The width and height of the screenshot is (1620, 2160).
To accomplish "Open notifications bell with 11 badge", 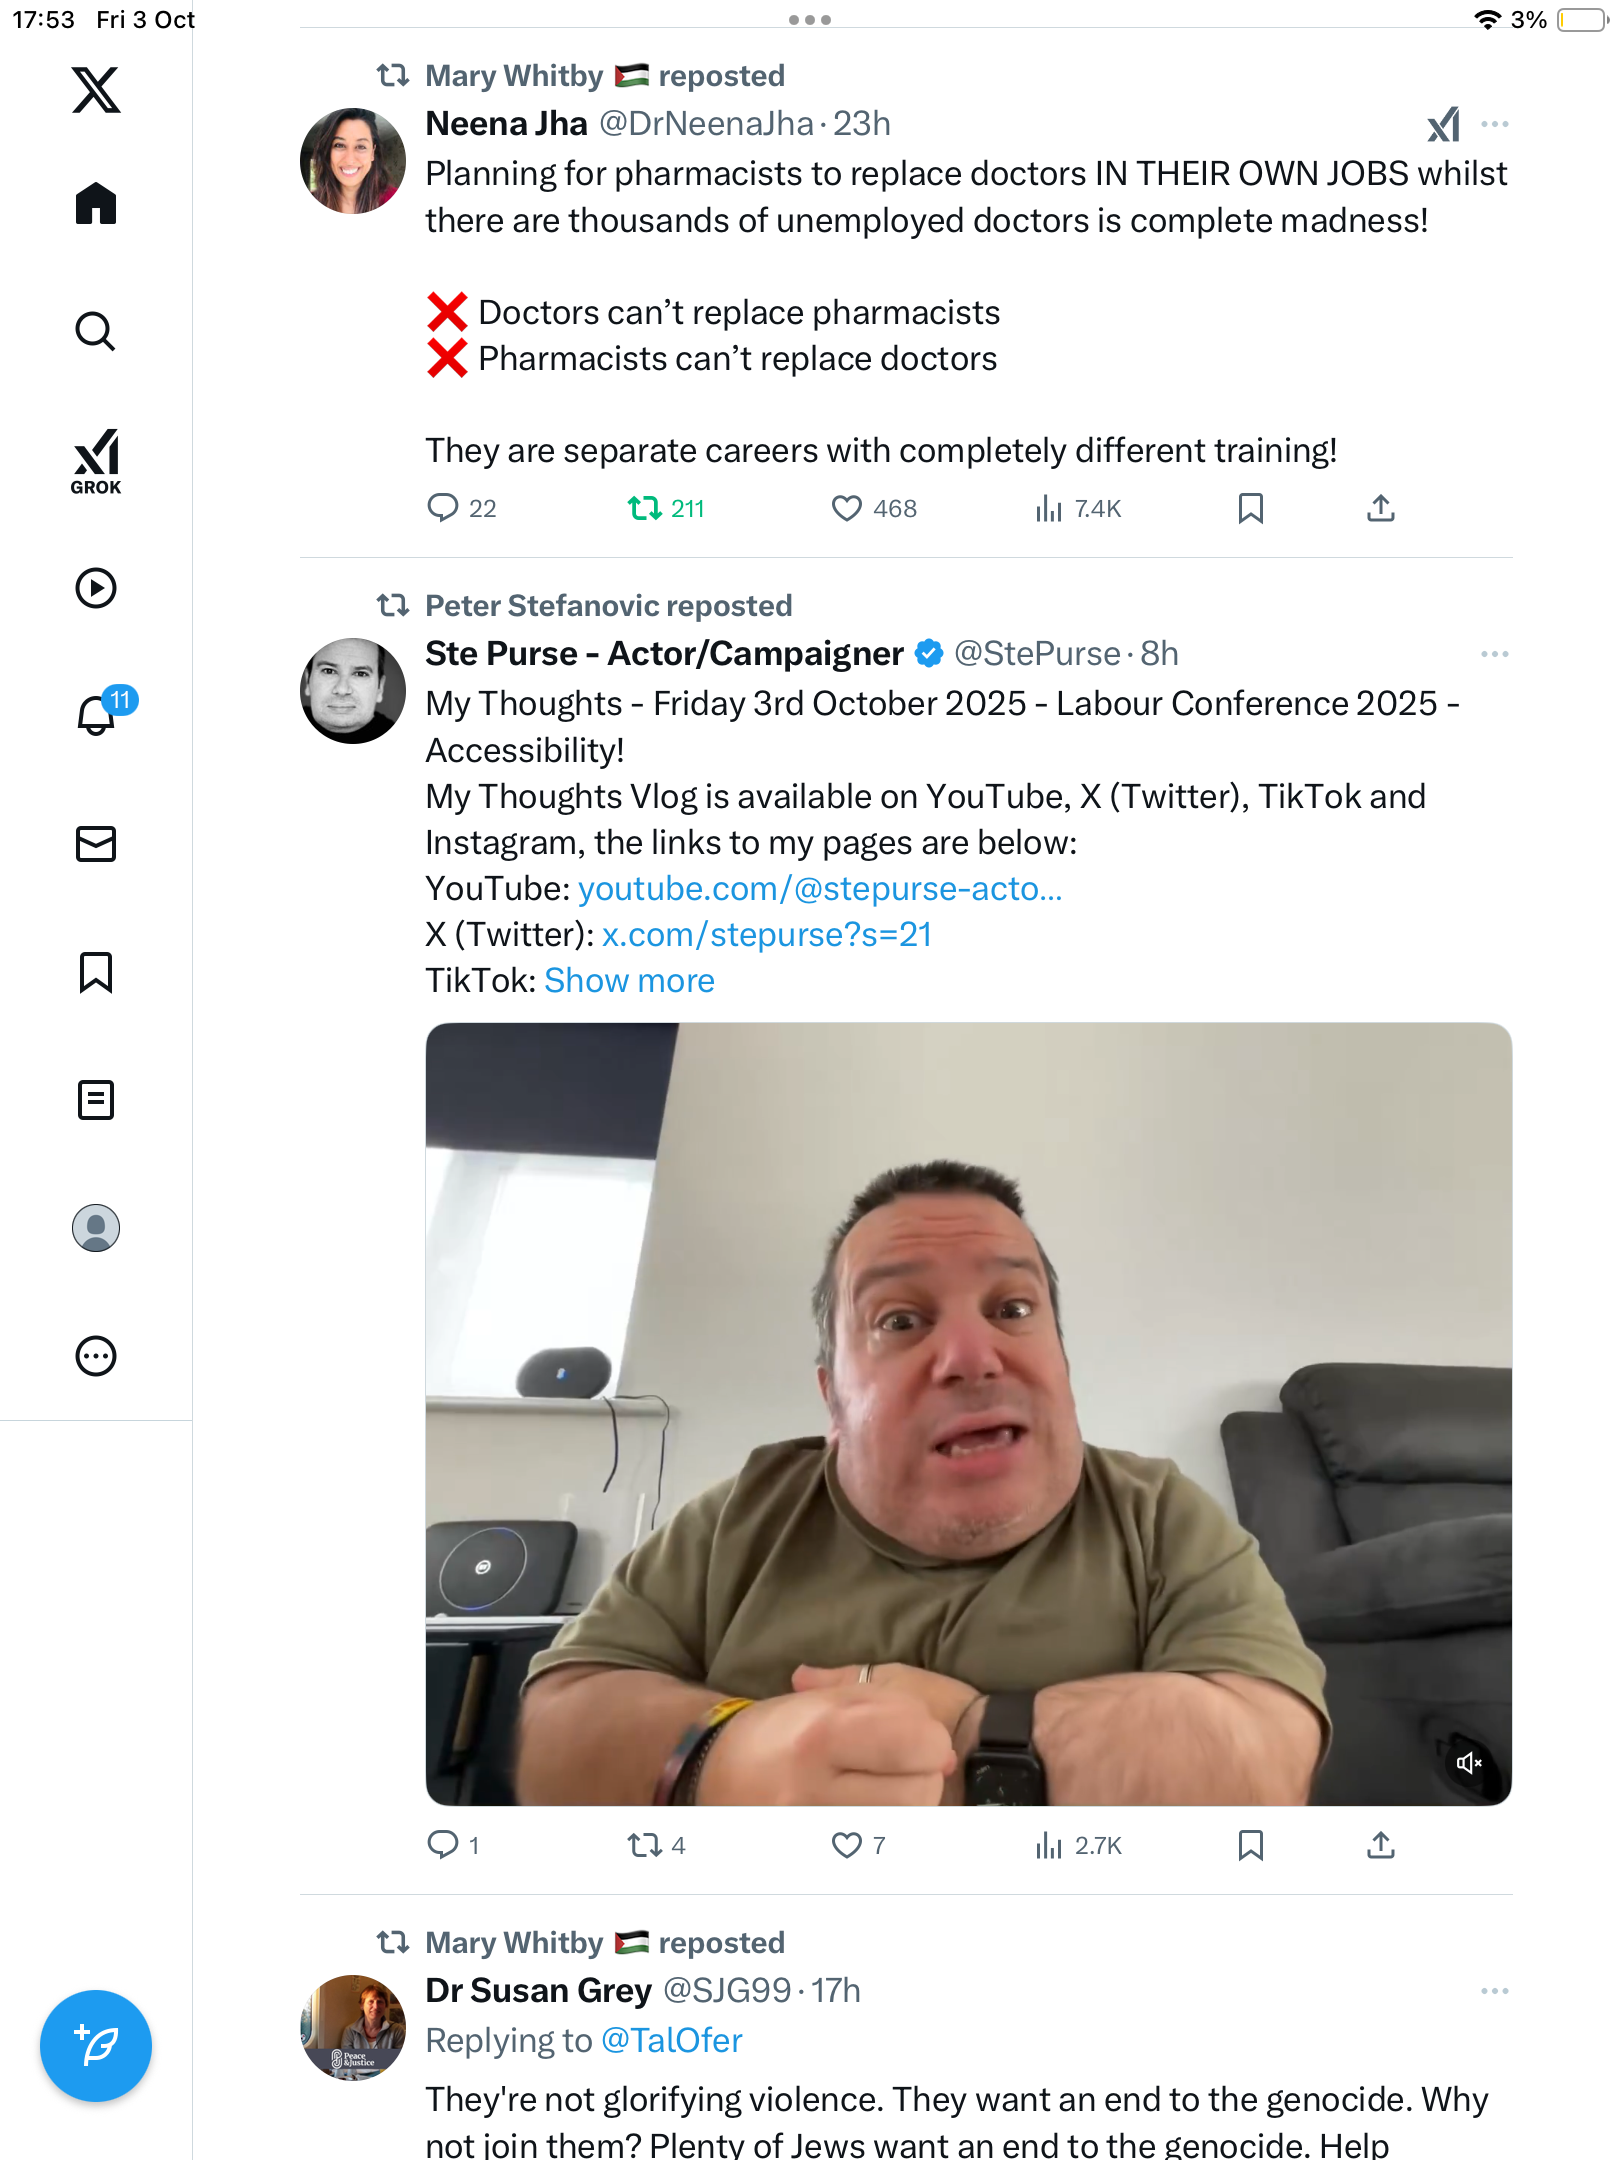I will click(98, 714).
